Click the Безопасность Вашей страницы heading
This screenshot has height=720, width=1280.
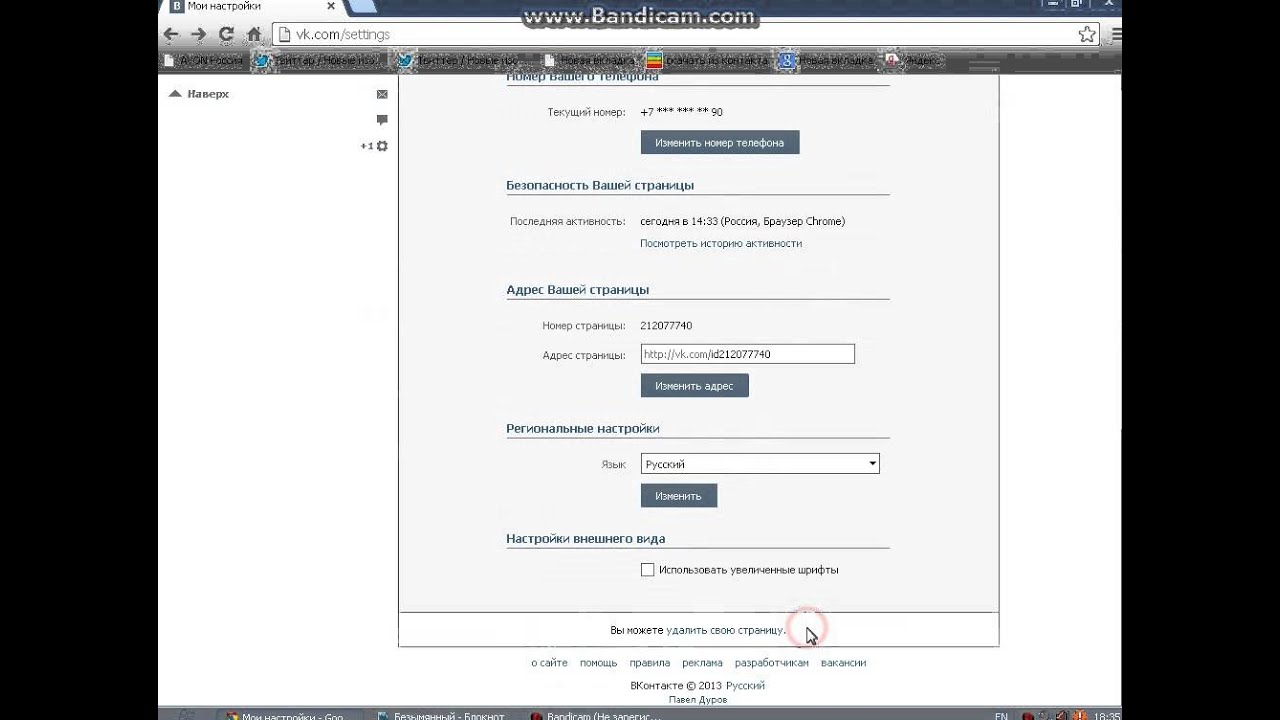point(600,185)
